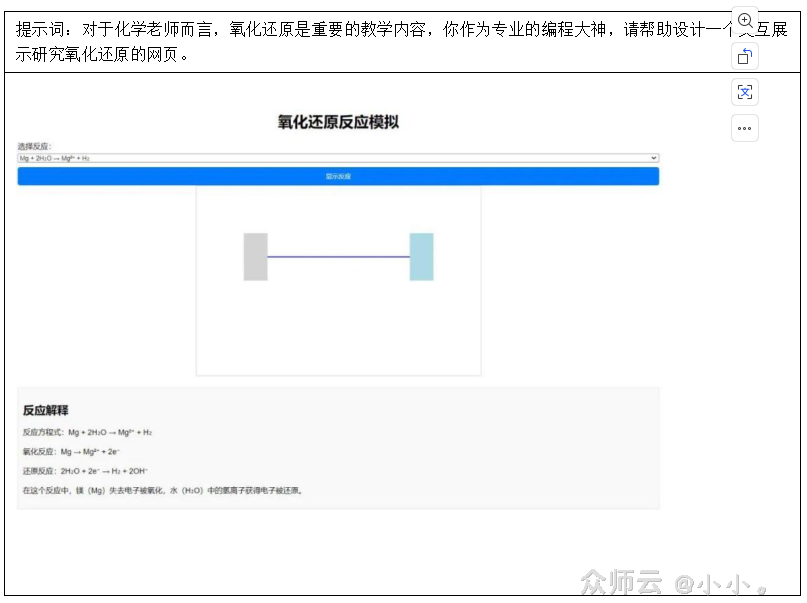This screenshot has height=603, width=807.
Task: Click the zoom-in magnifier icon
Action: (745, 20)
